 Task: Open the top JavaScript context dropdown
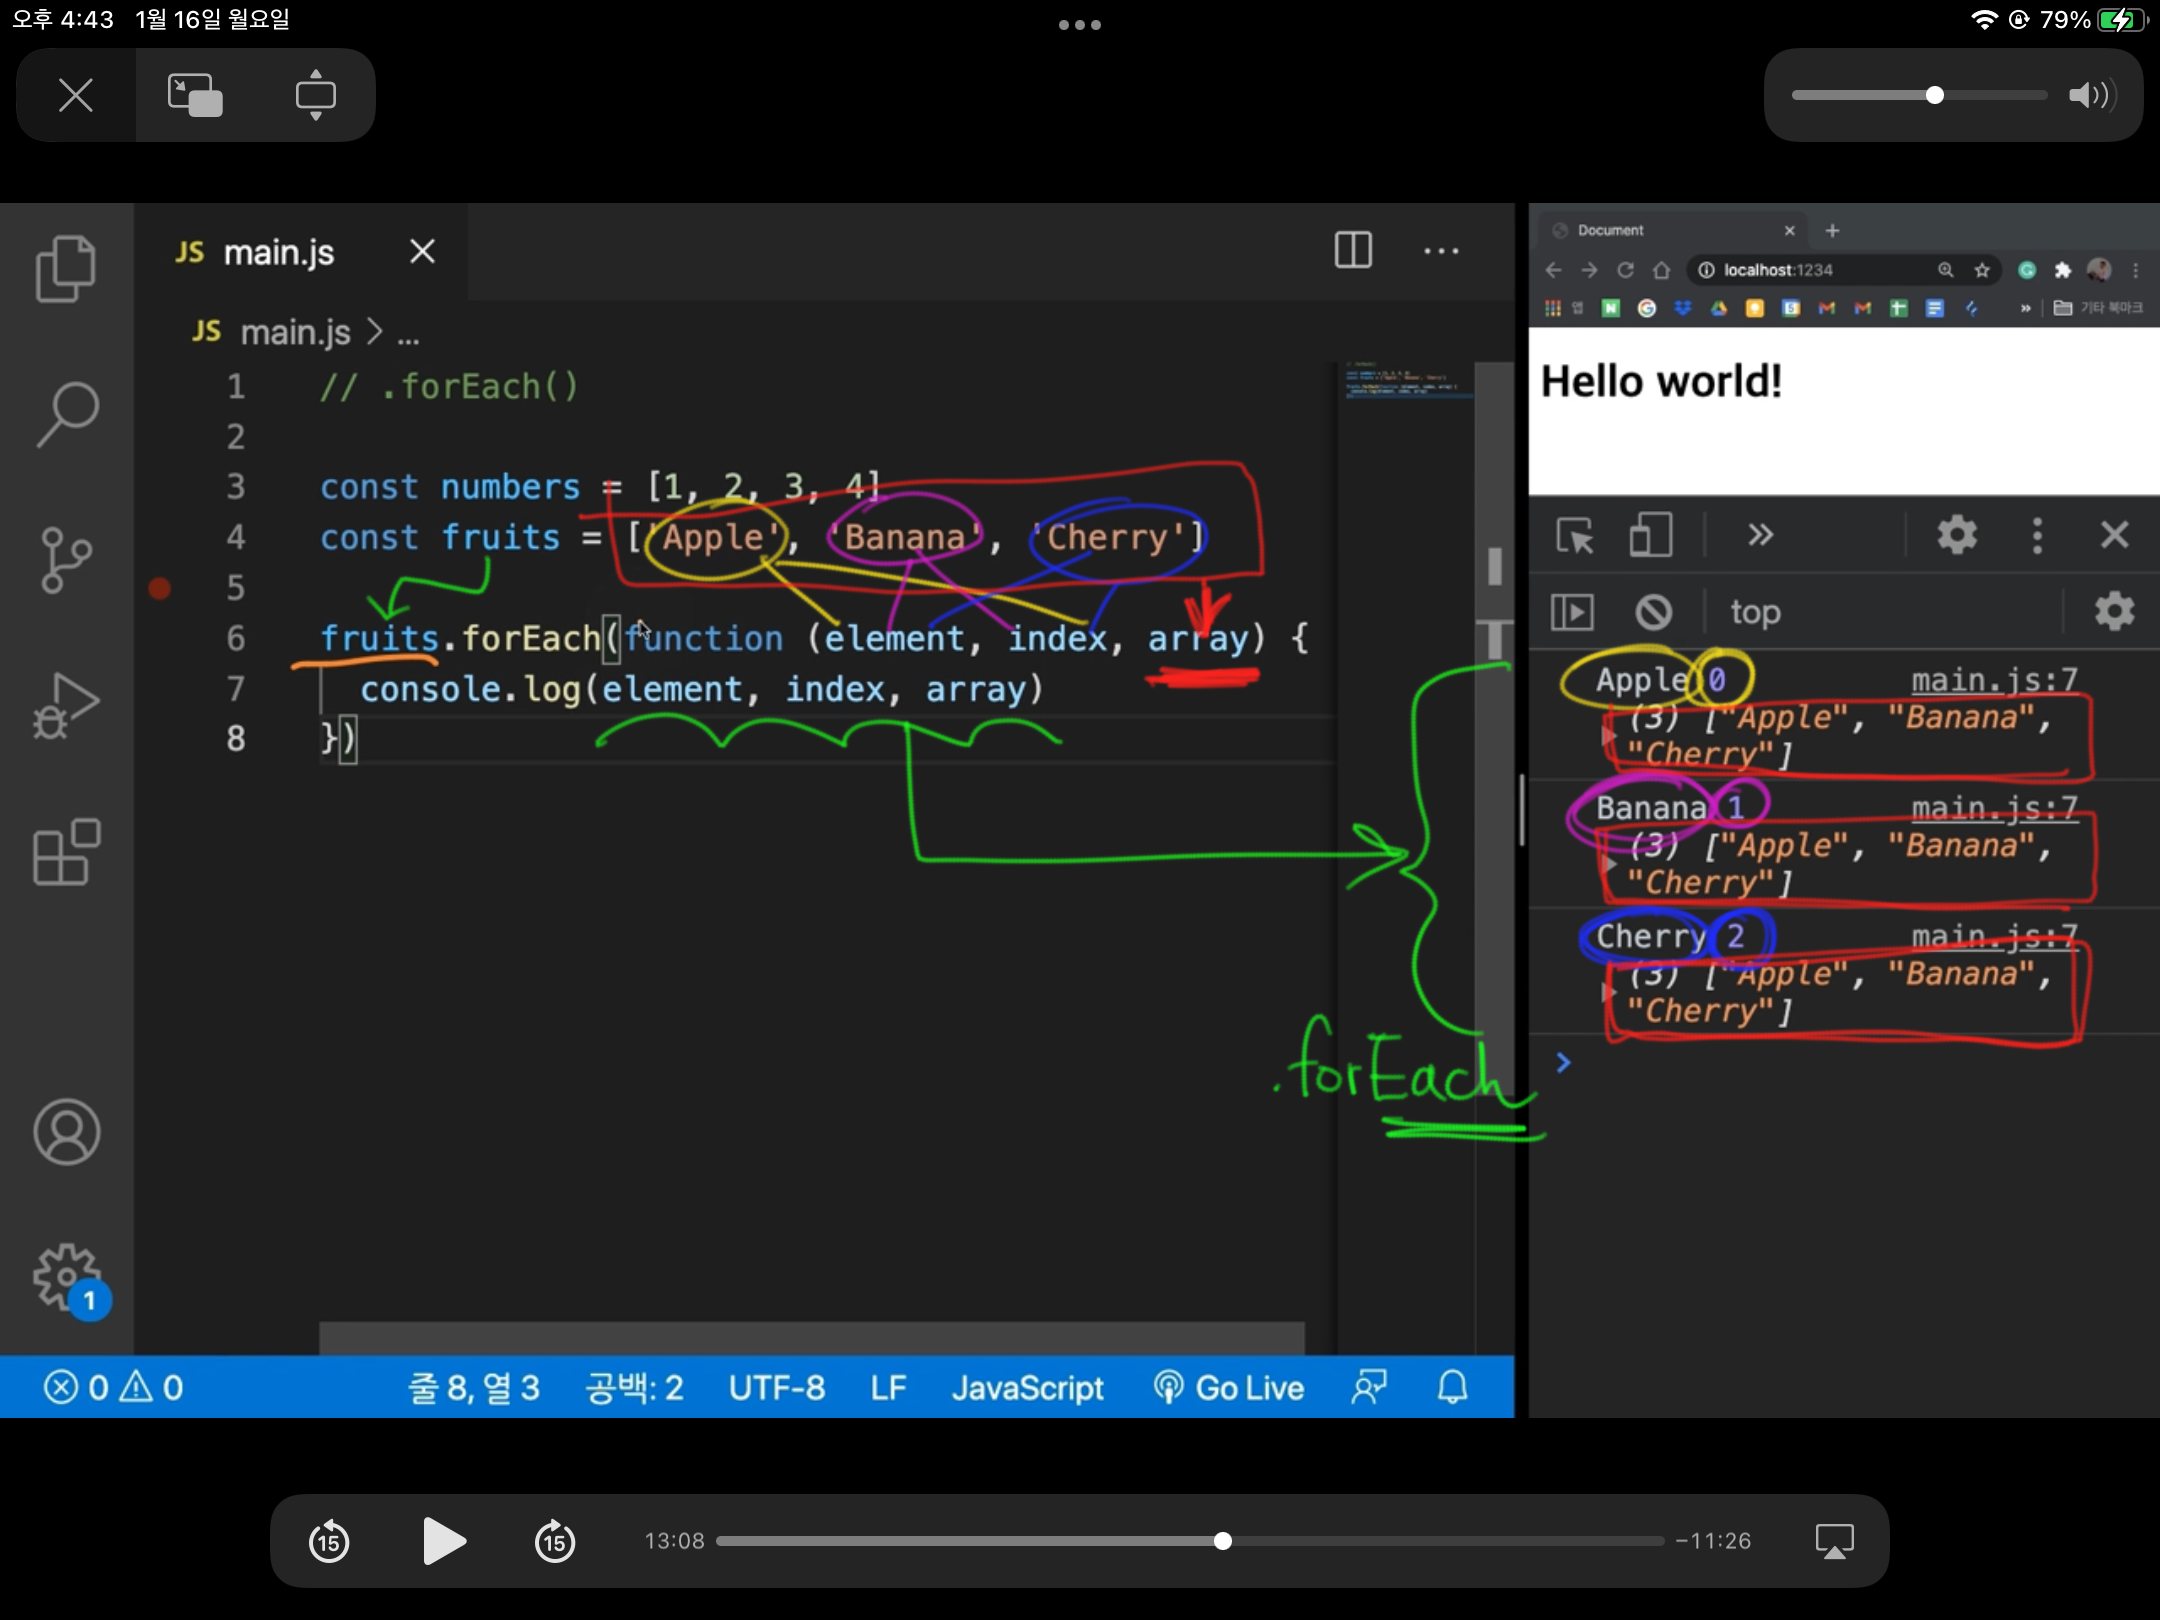point(1755,612)
